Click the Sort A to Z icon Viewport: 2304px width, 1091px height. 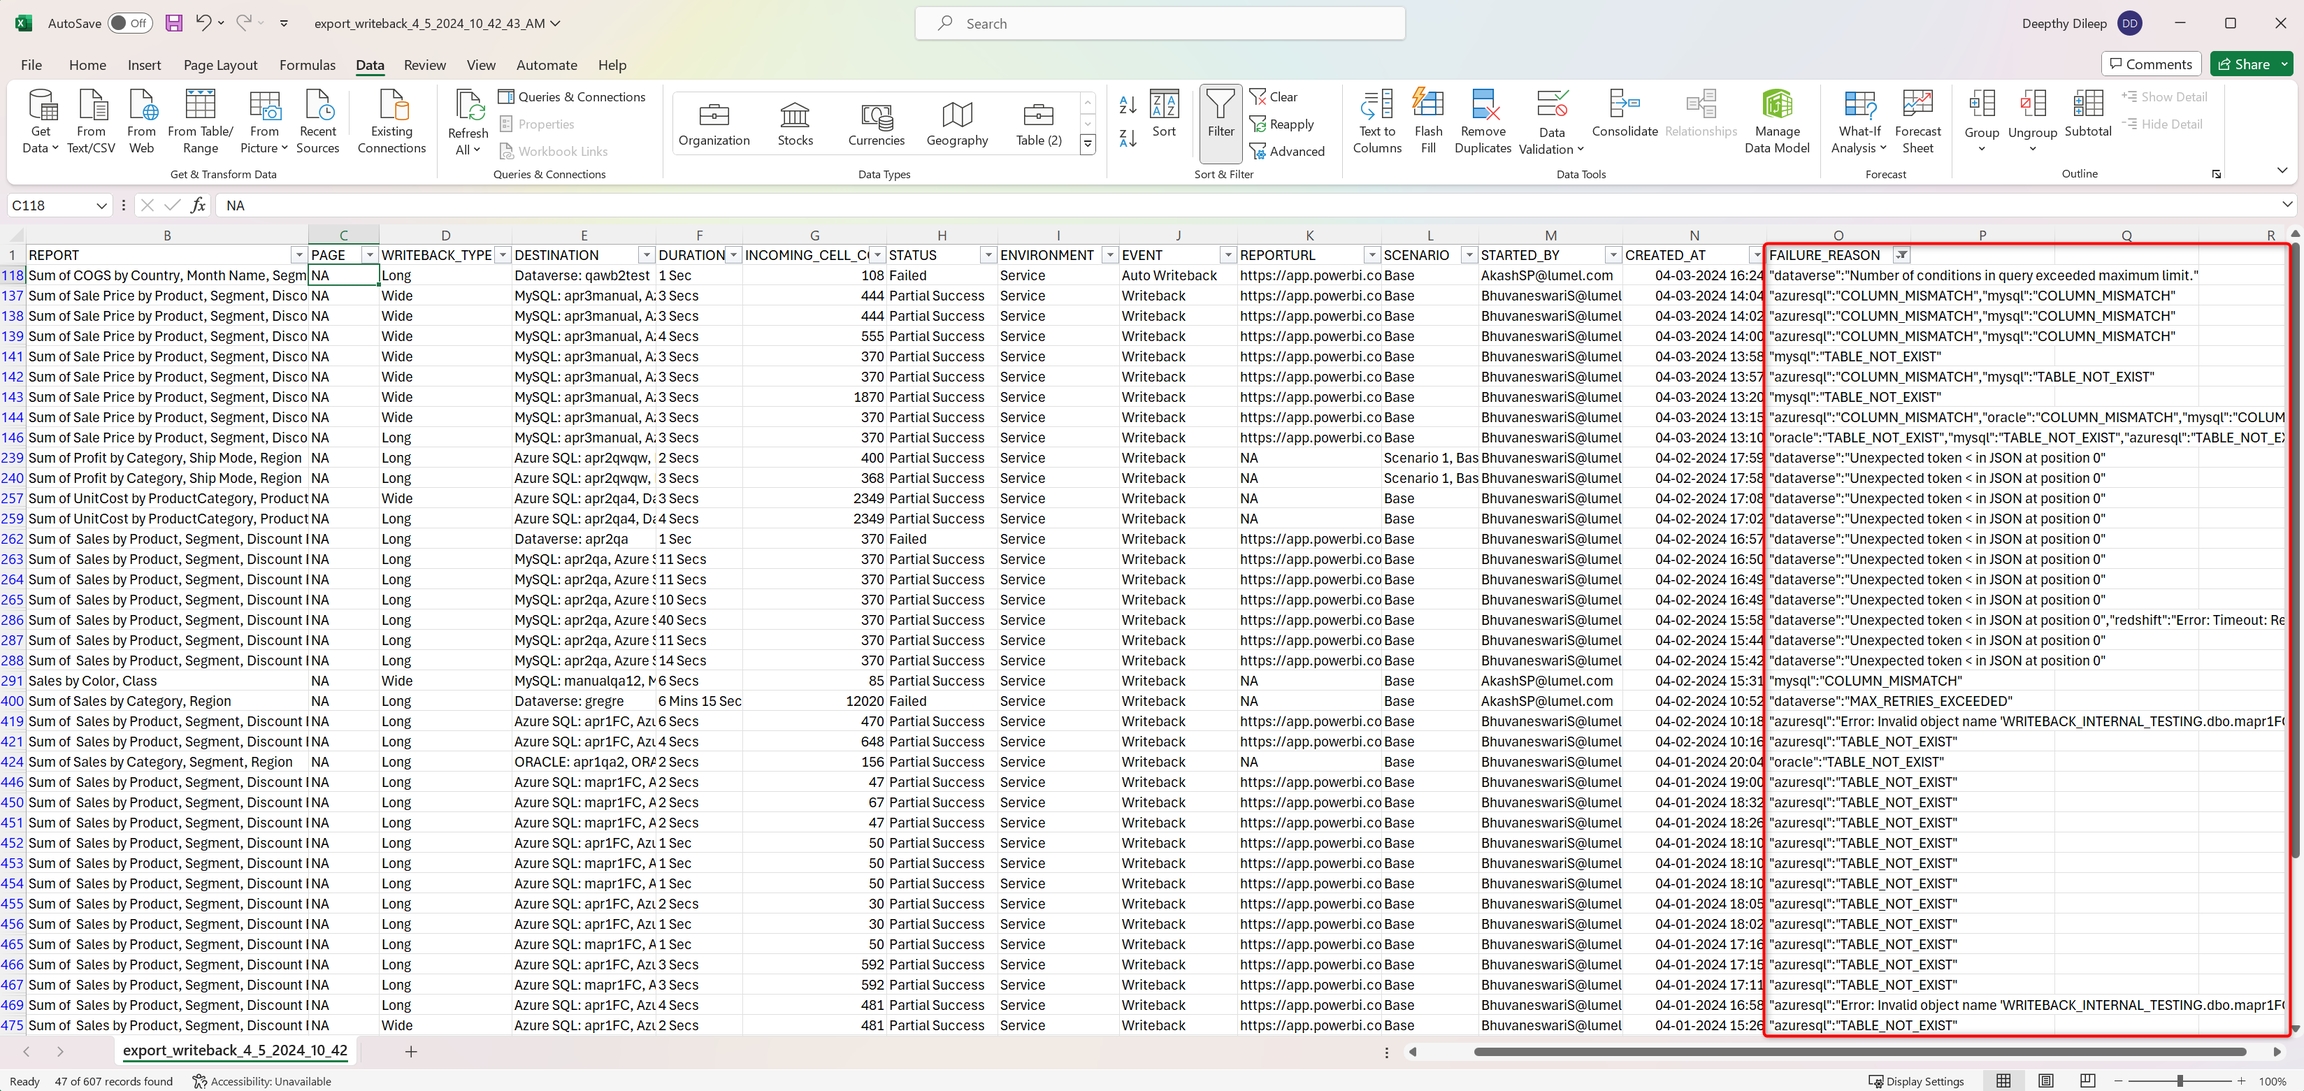point(1128,105)
